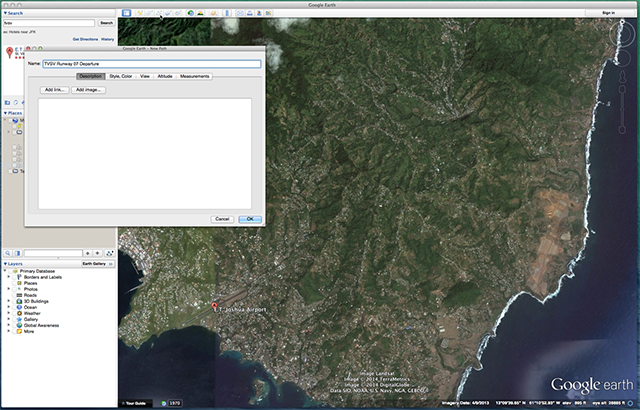Screen dimensions: 640x410
Task: Click into the description text area
Action: point(145,154)
